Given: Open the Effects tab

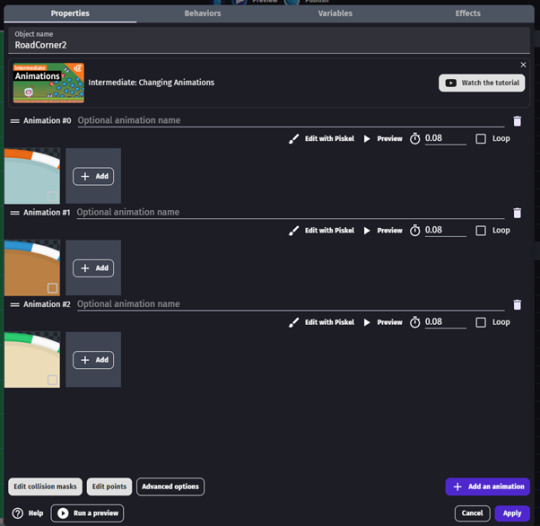Looking at the screenshot, I should click(x=468, y=13).
